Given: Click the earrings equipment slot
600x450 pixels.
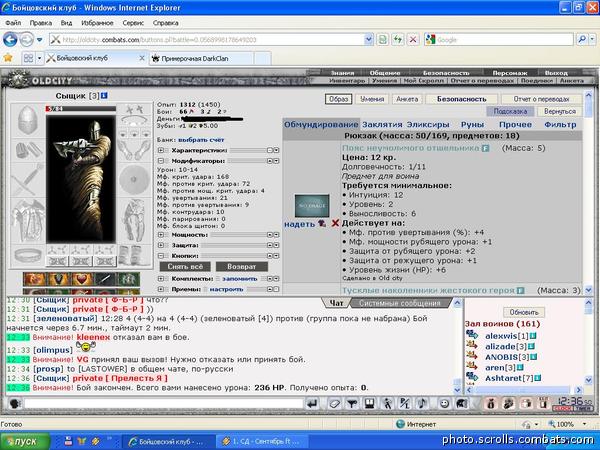Looking at the screenshot, I should click(x=134, y=109).
